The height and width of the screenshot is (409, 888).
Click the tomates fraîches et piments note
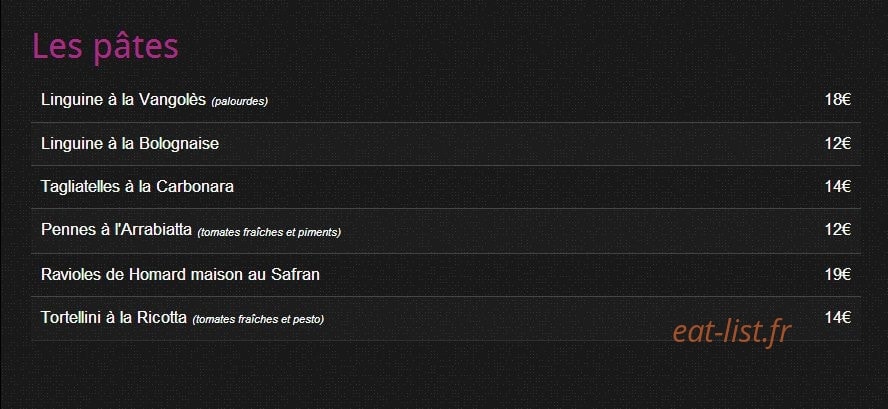pyautogui.click(x=269, y=232)
